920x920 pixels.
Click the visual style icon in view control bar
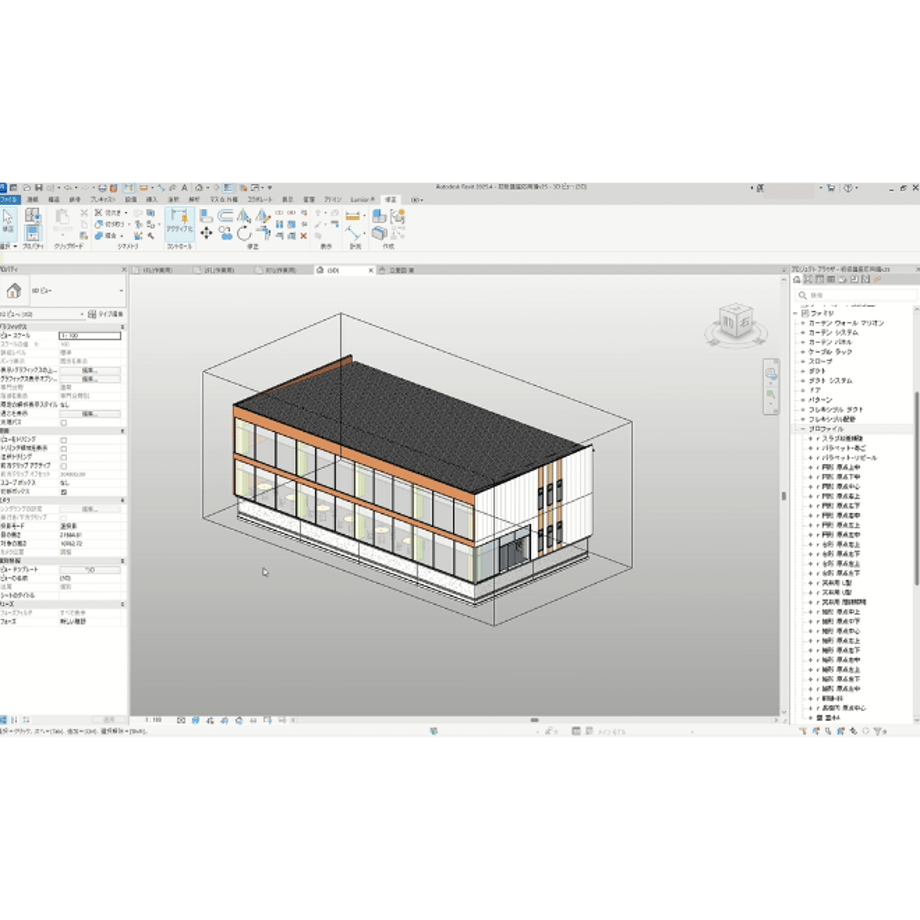click(x=195, y=720)
